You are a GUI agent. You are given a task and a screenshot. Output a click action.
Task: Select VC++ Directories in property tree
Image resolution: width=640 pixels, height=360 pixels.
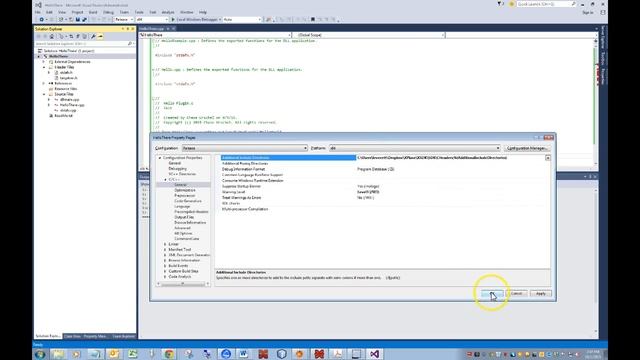(182, 174)
